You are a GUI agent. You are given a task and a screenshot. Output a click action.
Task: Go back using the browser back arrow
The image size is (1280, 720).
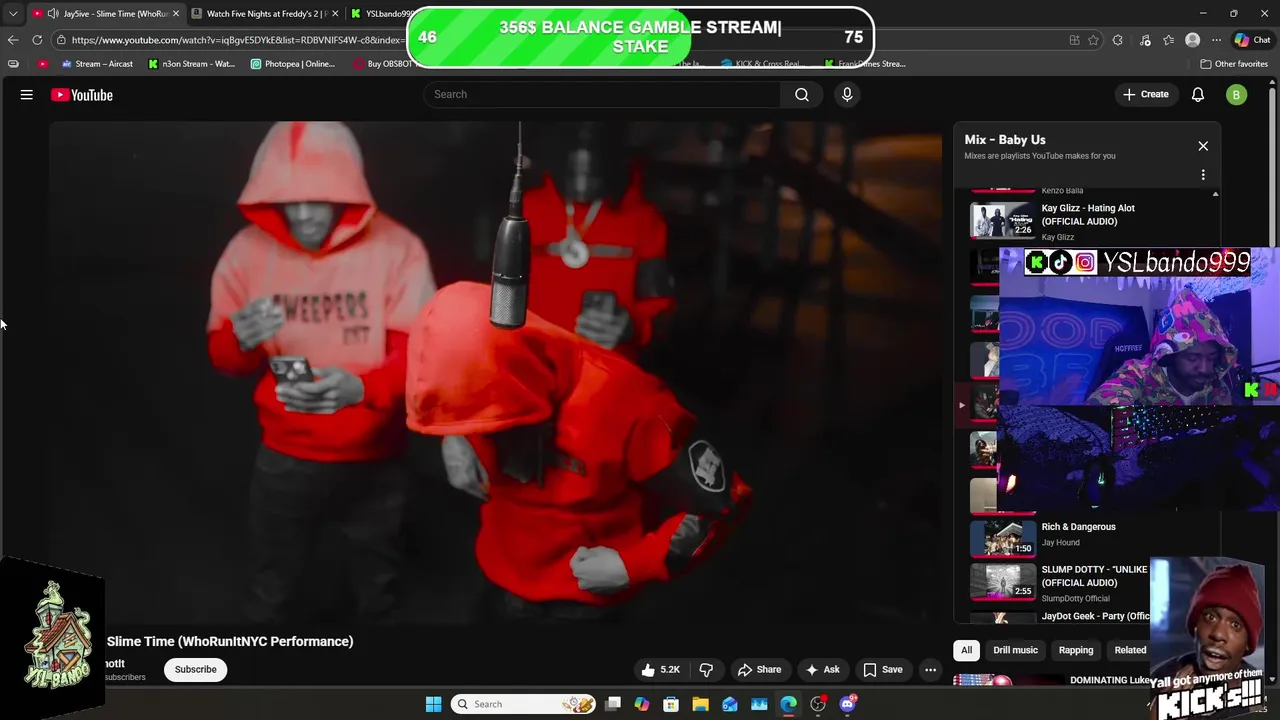point(13,40)
